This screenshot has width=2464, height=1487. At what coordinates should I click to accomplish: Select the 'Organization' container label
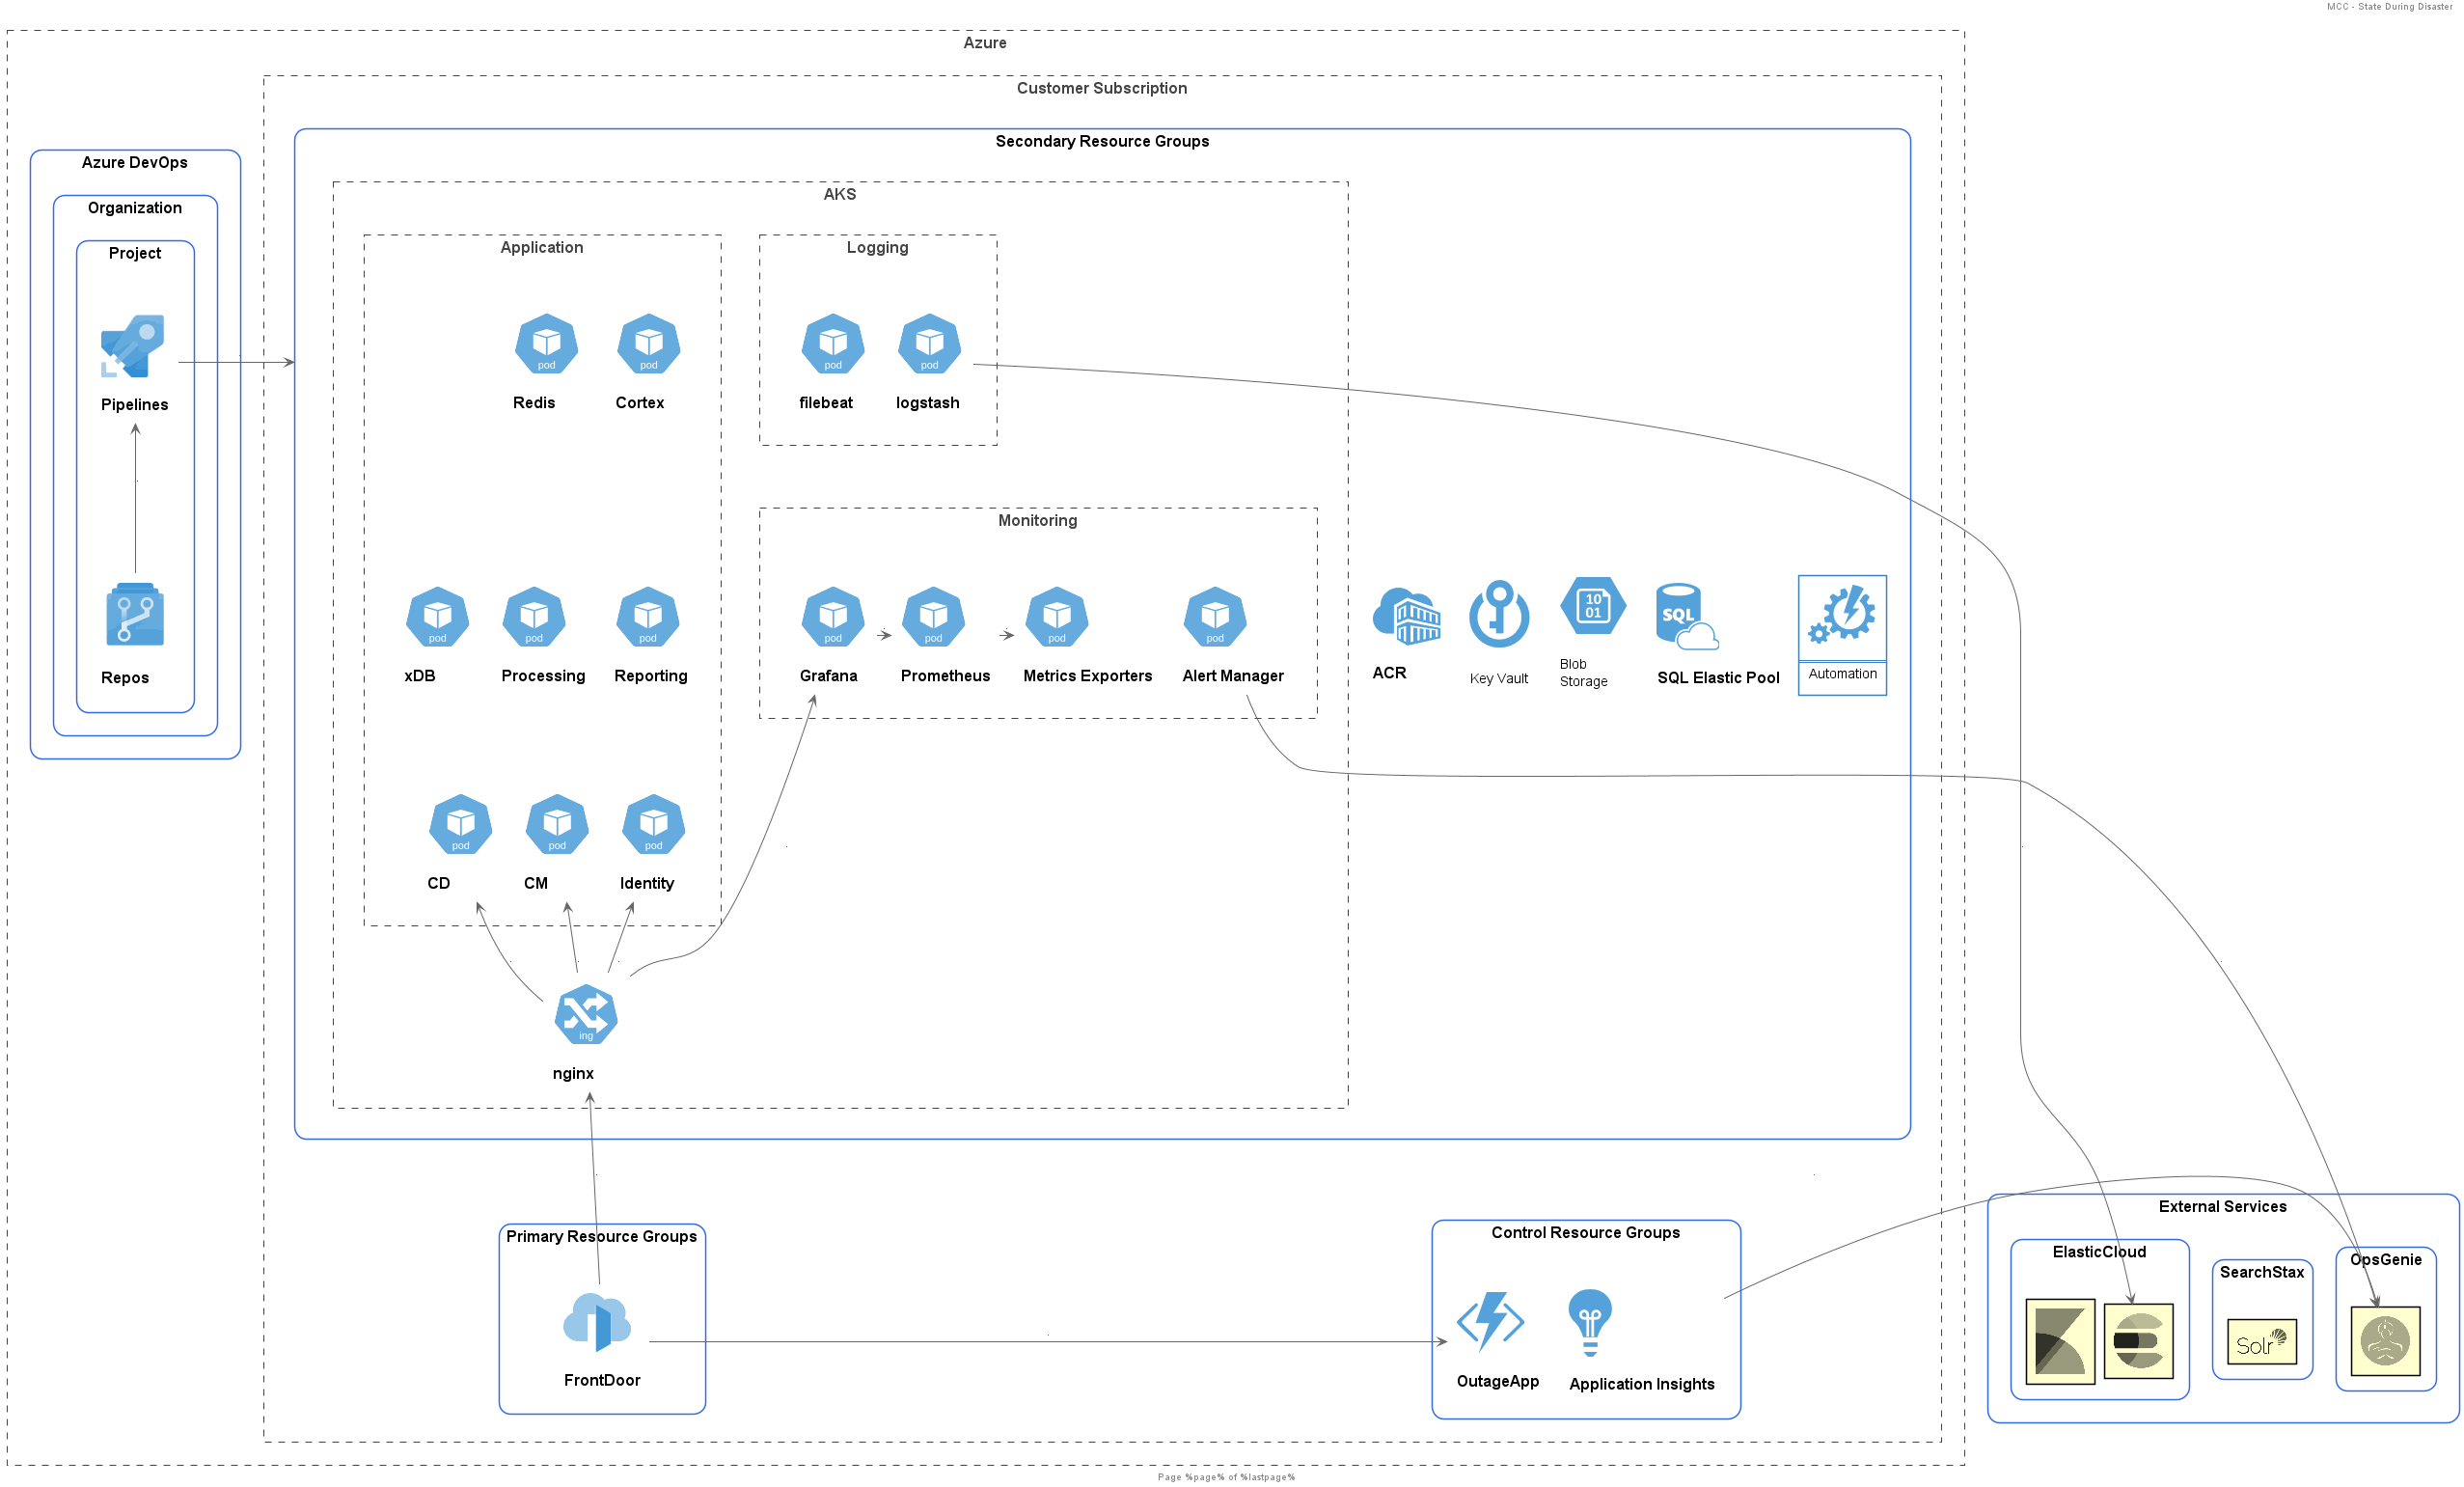pyautogui.click(x=135, y=208)
